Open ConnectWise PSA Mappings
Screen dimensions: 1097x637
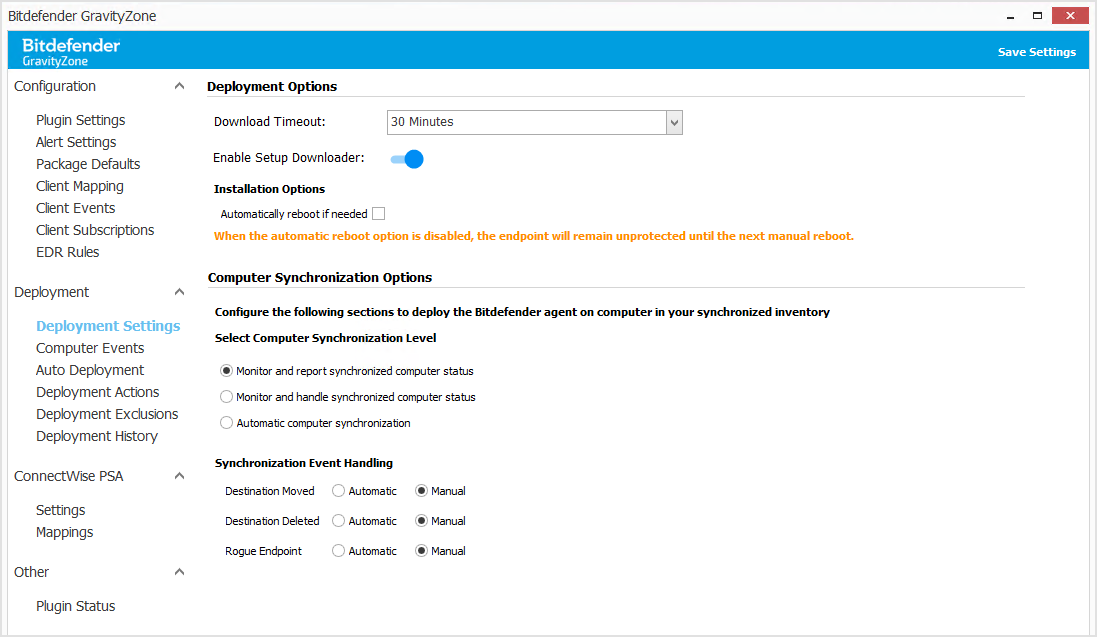[x=64, y=531]
